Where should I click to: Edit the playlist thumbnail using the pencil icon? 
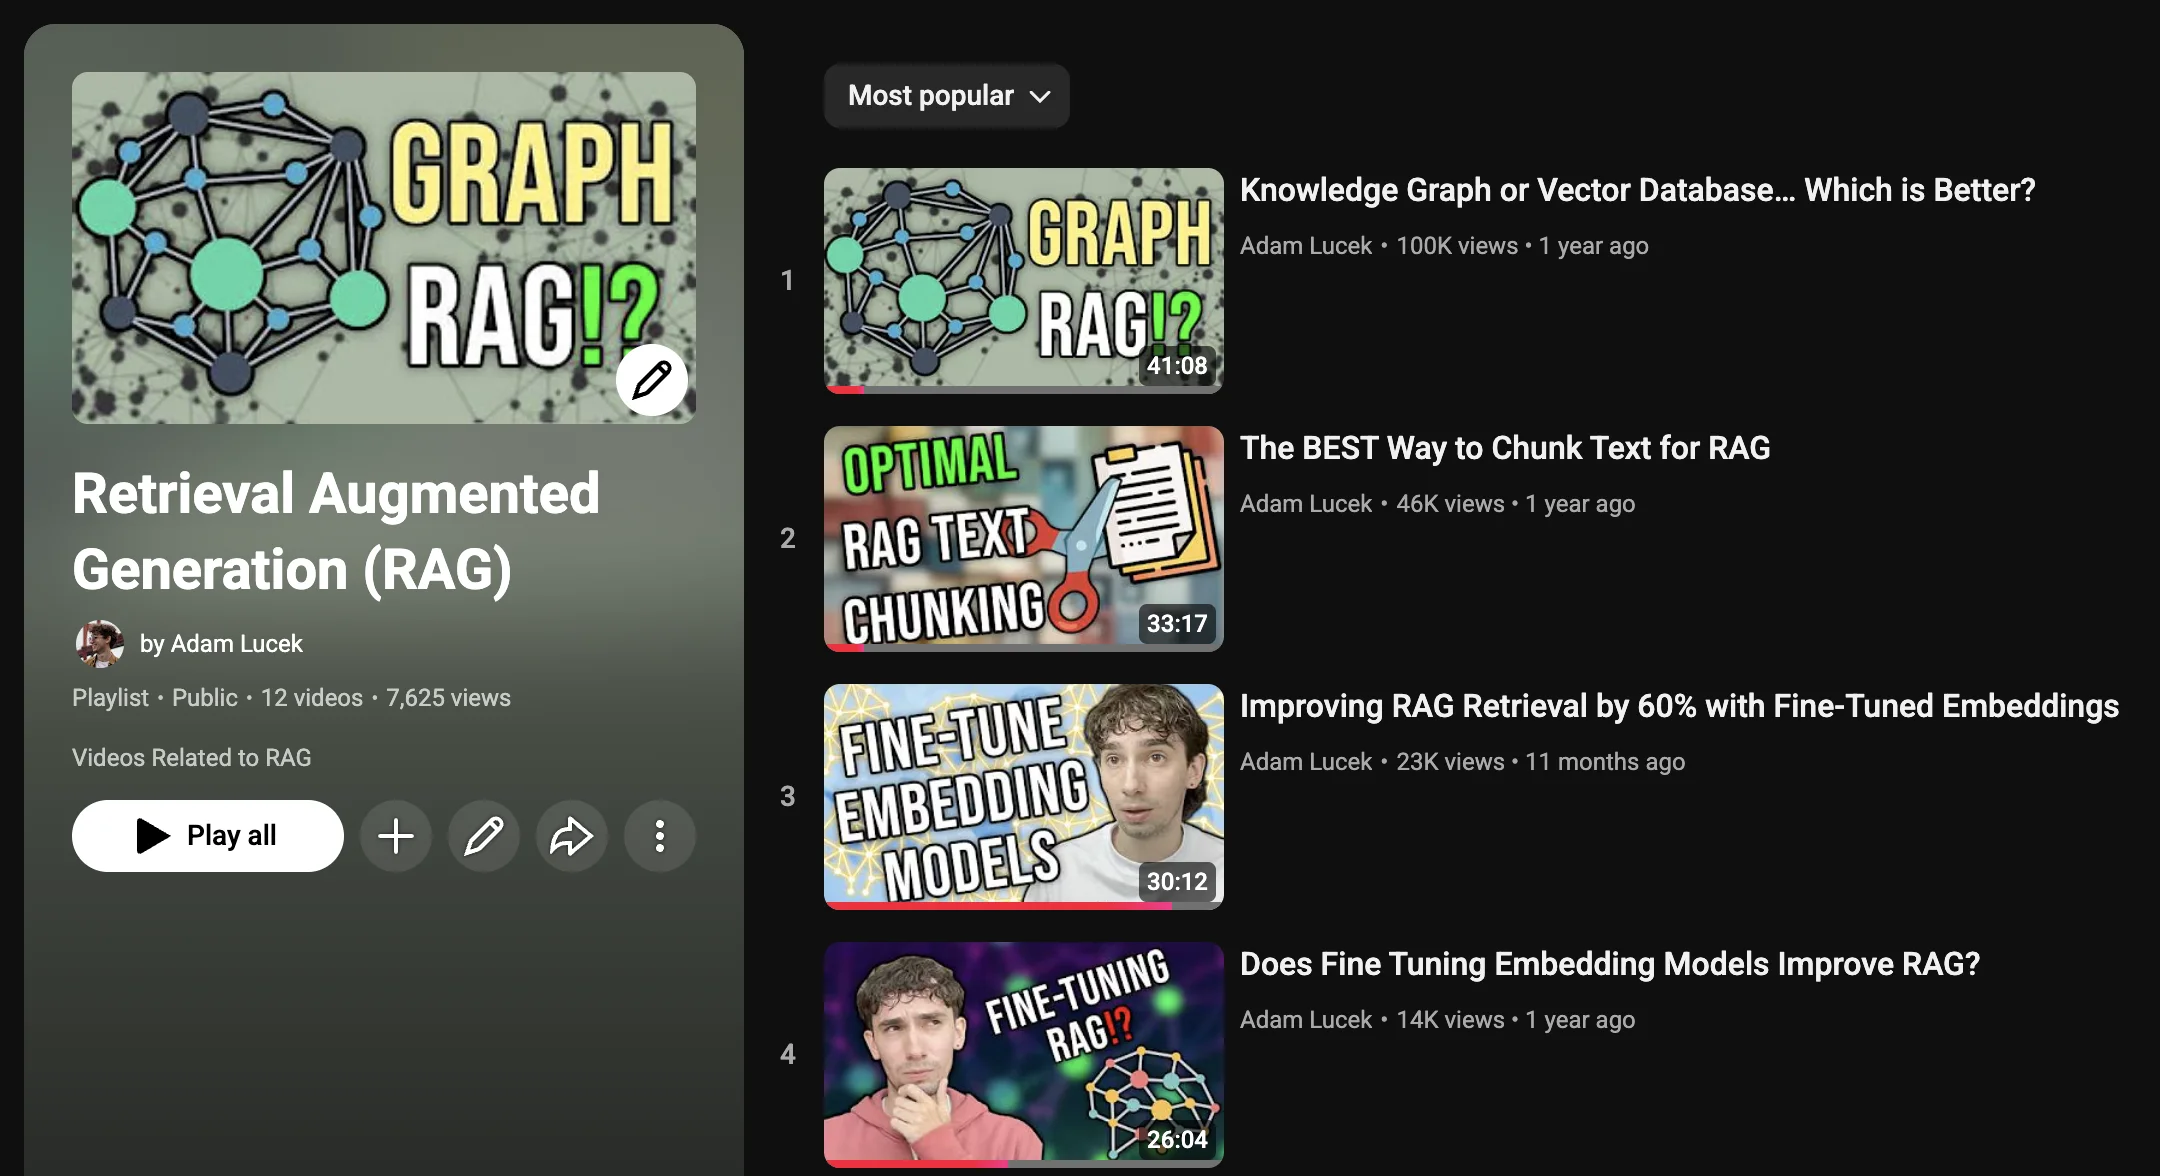pos(651,380)
